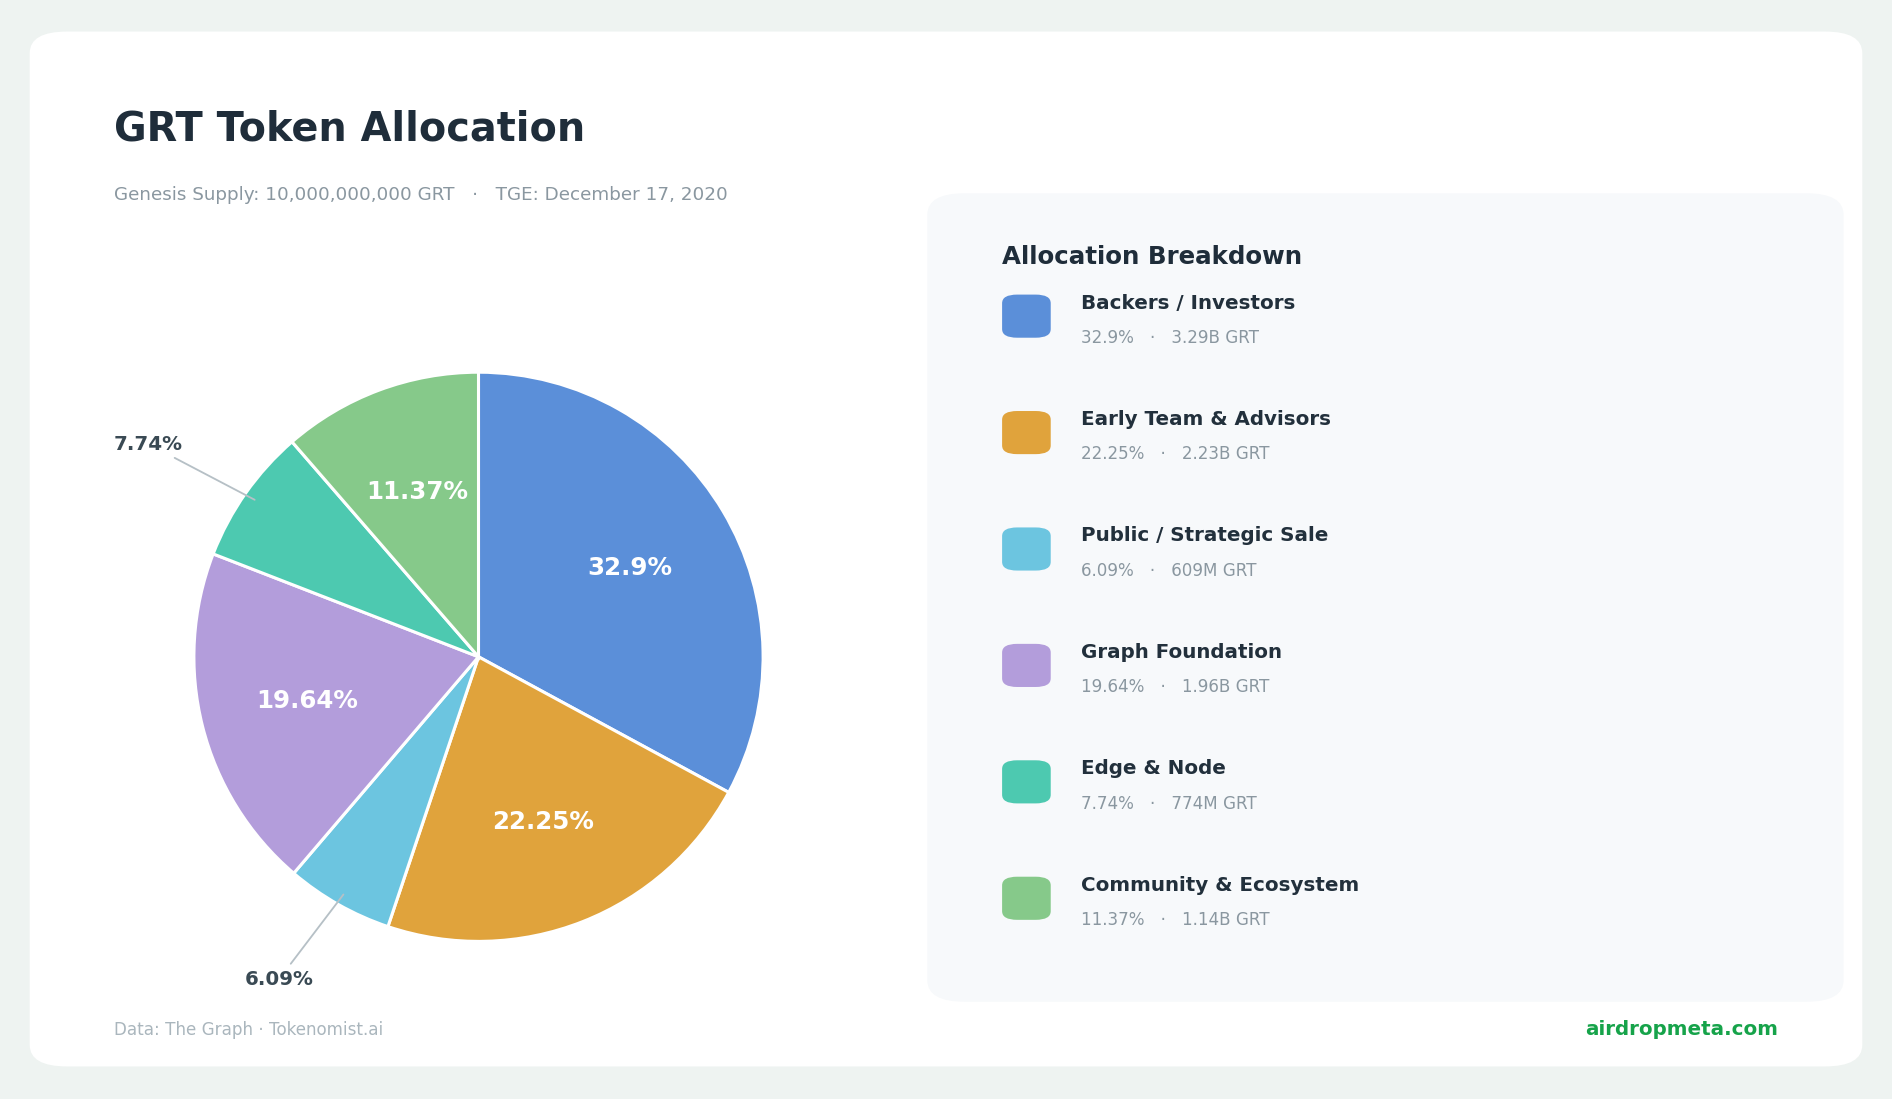This screenshot has width=1892, height=1099.
Task: Click the '11.37% · 1.14B GRT' value
Action: (x=1174, y=920)
